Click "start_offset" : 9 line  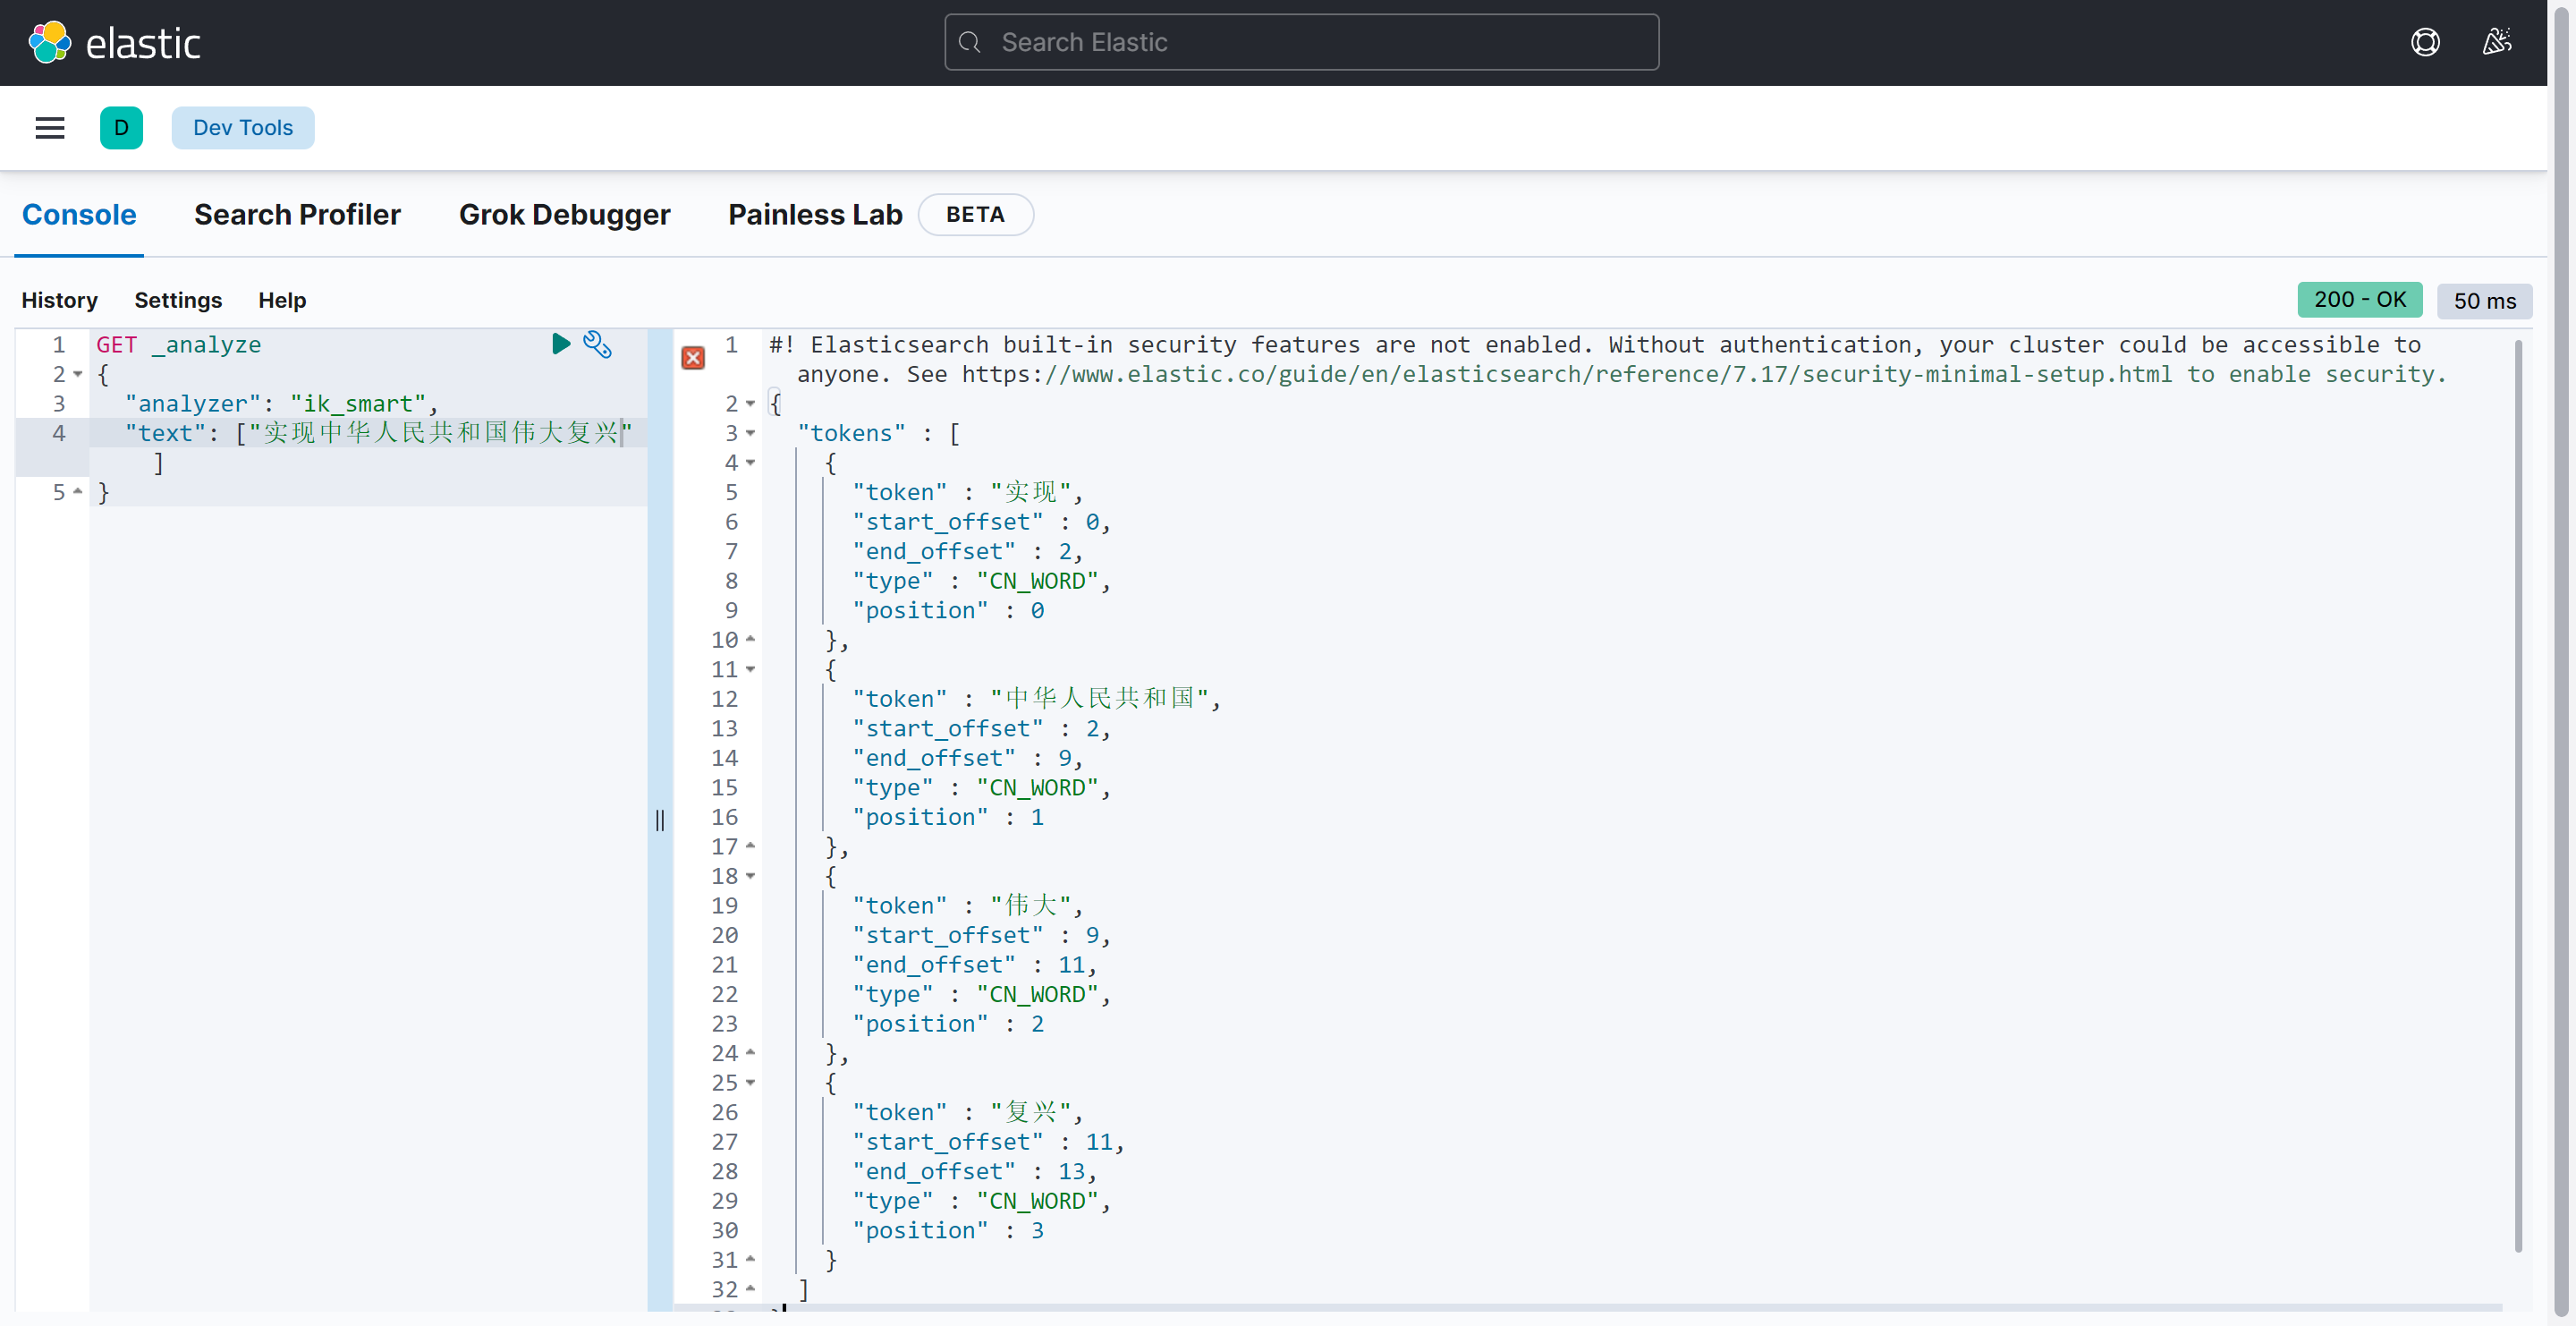[981, 935]
